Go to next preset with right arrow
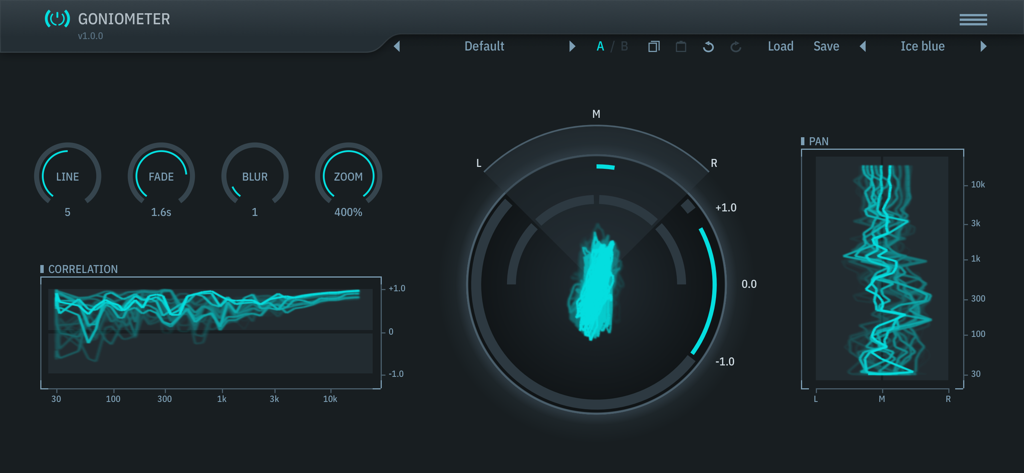This screenshot has height=473, width=1024. pyautogui.click(x=572, y=47)
